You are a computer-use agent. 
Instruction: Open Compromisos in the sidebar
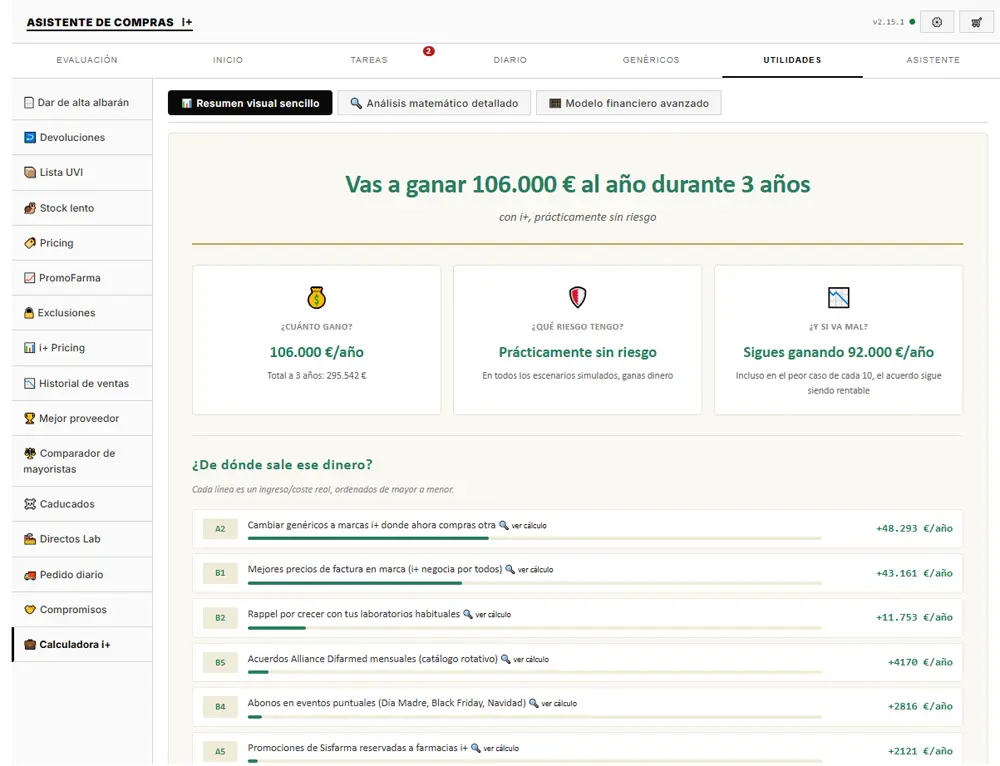click(82, 610)
